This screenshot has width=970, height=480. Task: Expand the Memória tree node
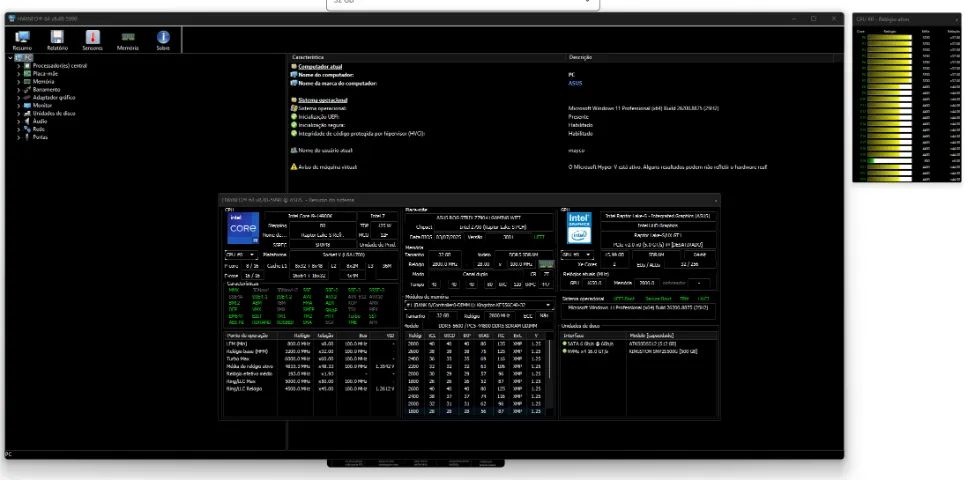(19, 82)
